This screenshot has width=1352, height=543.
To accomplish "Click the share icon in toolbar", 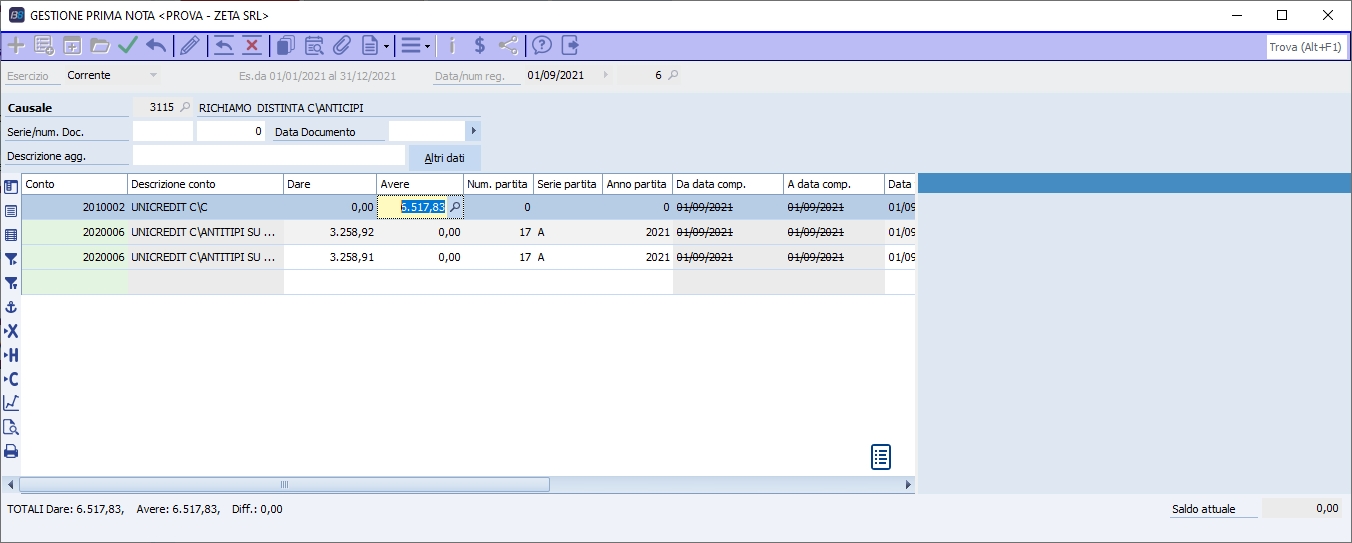I will tap(509, 45).
